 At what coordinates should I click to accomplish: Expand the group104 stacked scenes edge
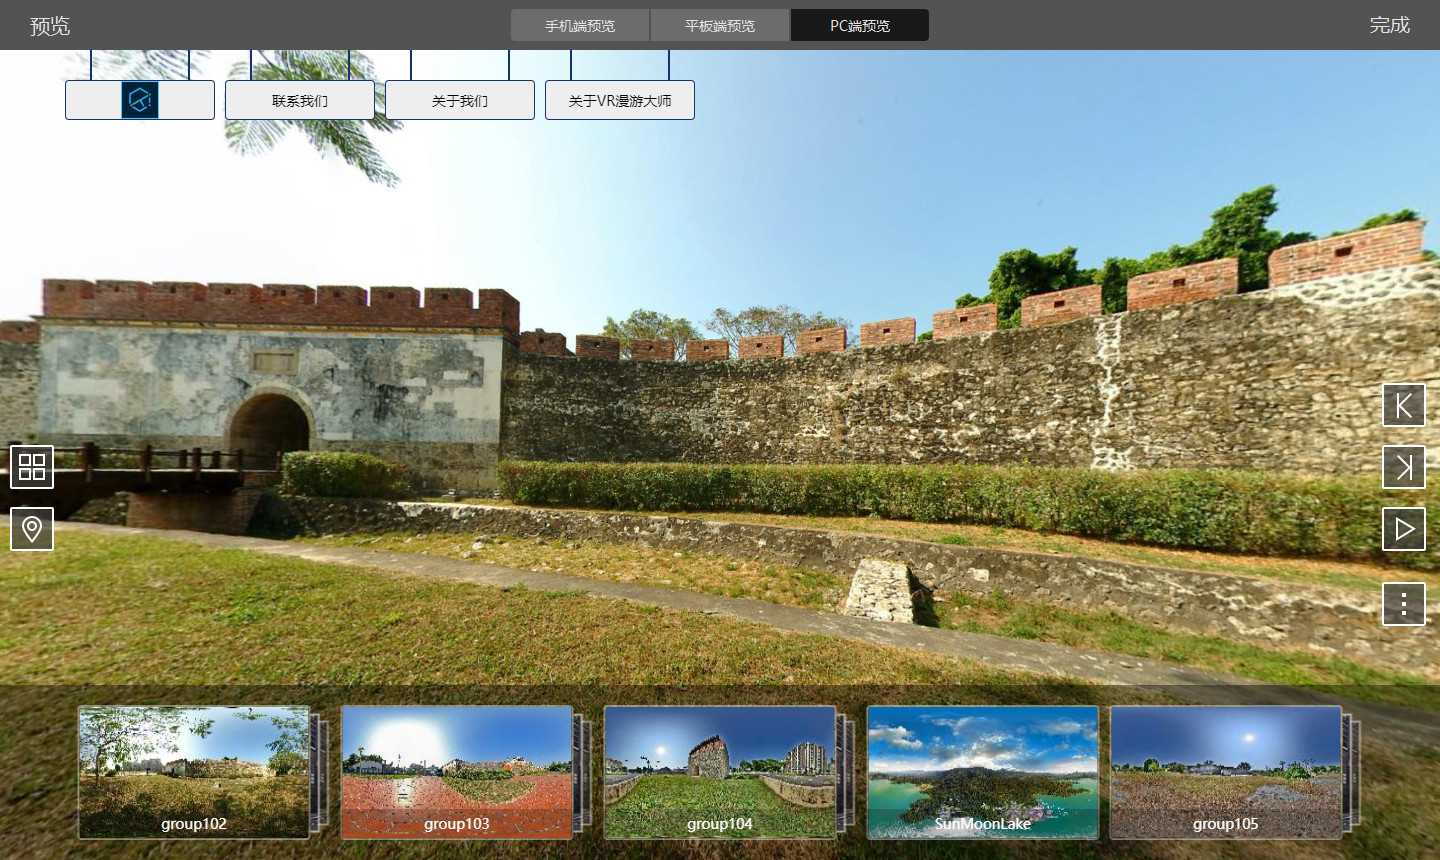pyautogui.click(x=847, y=772)
